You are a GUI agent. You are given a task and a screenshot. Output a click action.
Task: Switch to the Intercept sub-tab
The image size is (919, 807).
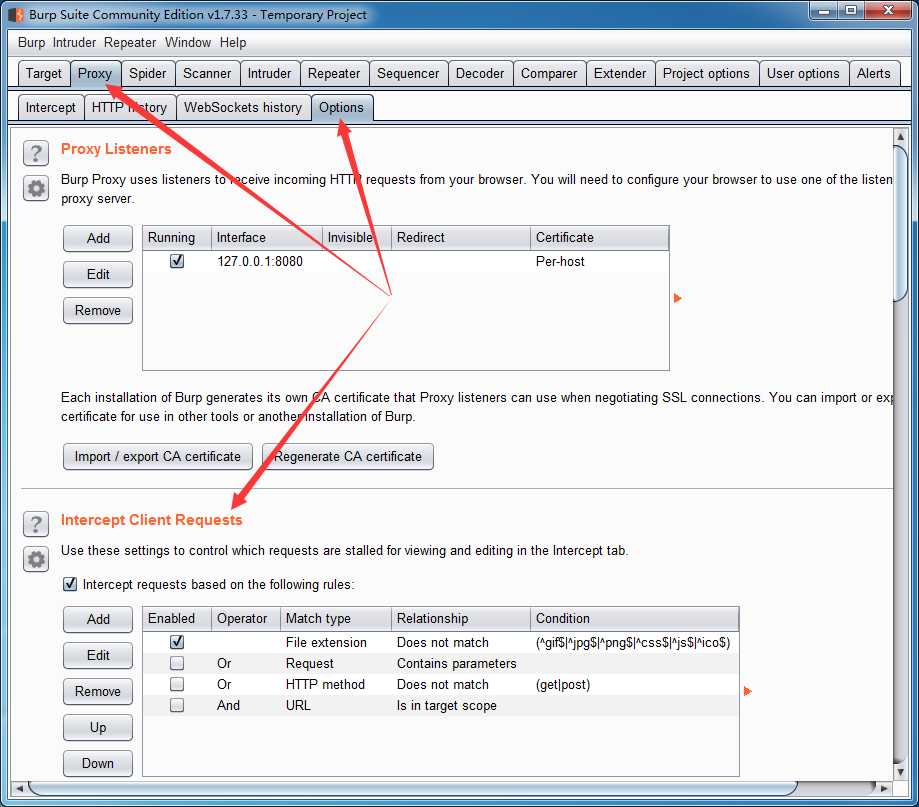tap(50, 107)
